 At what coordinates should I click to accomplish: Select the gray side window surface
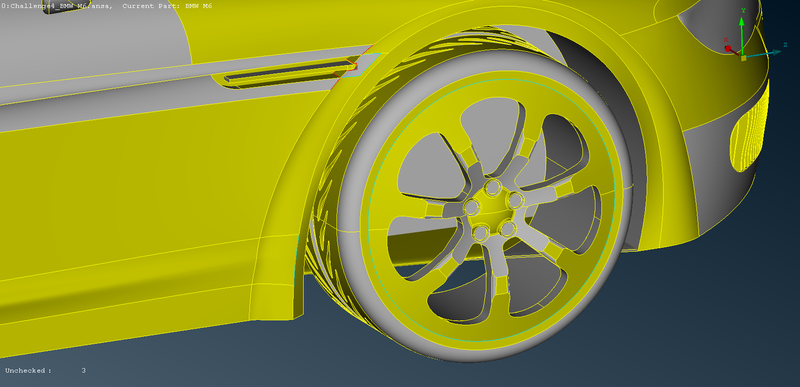(x=92, y=41)
